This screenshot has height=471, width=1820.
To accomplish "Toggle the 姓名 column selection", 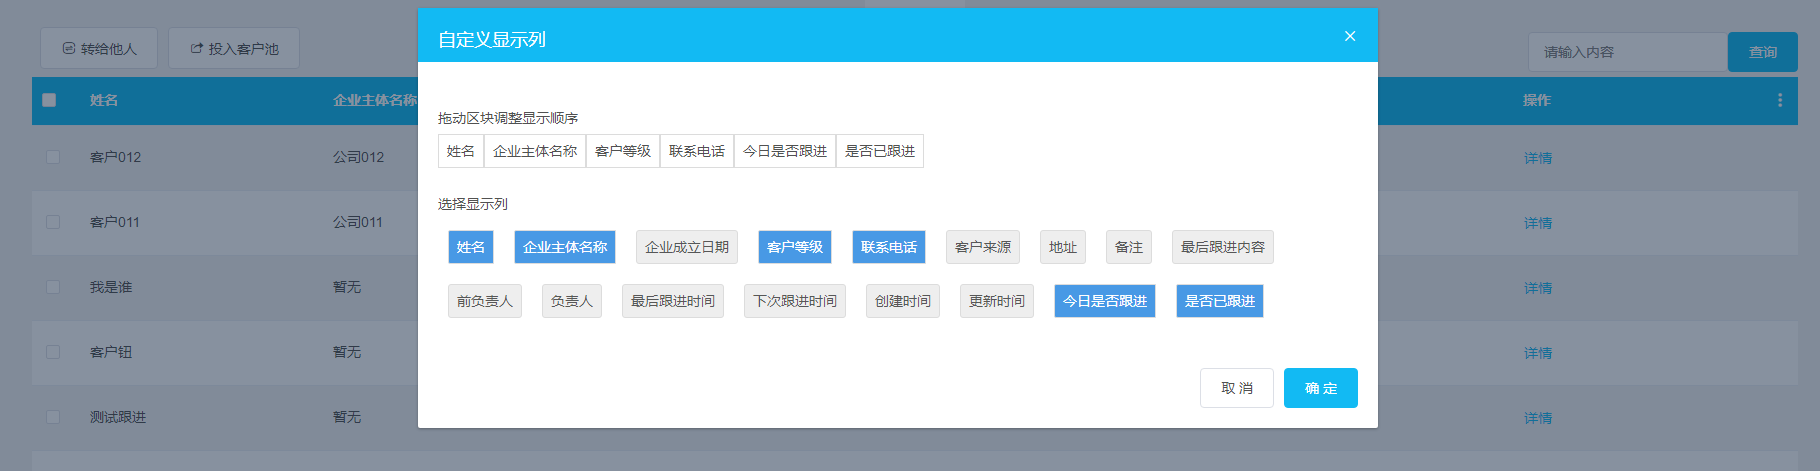I will click(x=470, y=247).
